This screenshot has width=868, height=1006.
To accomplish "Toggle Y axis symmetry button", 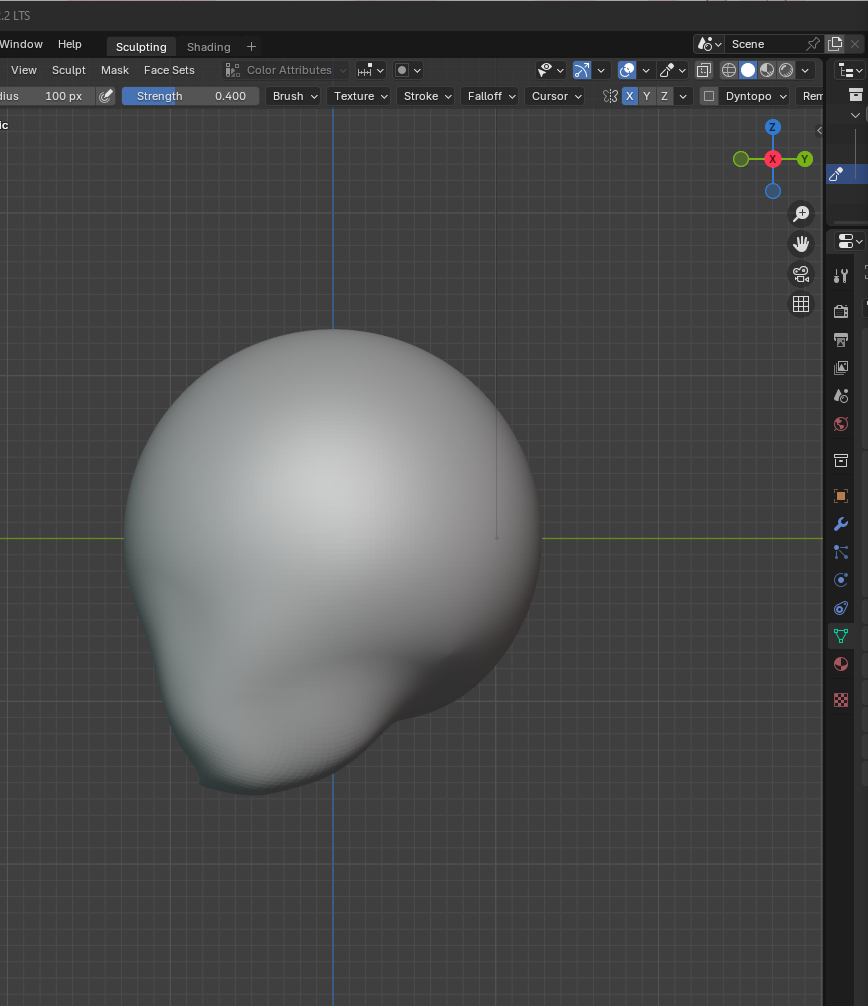I will coord(647,96).
